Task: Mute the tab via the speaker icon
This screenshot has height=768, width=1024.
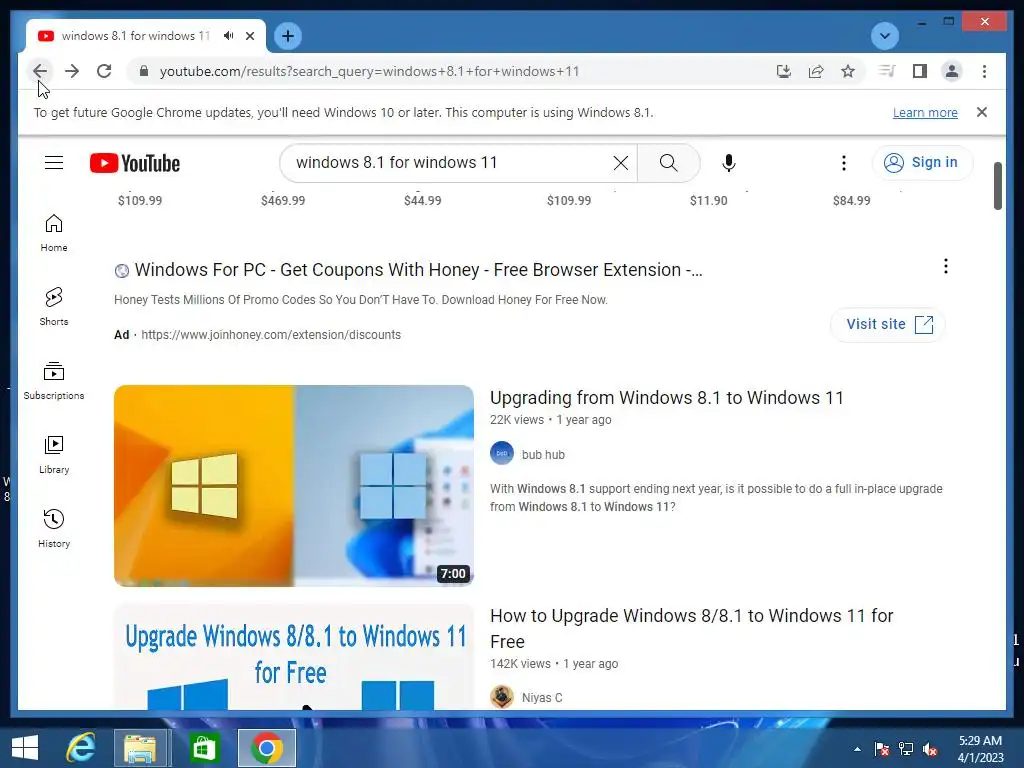Action: (228, 36)
